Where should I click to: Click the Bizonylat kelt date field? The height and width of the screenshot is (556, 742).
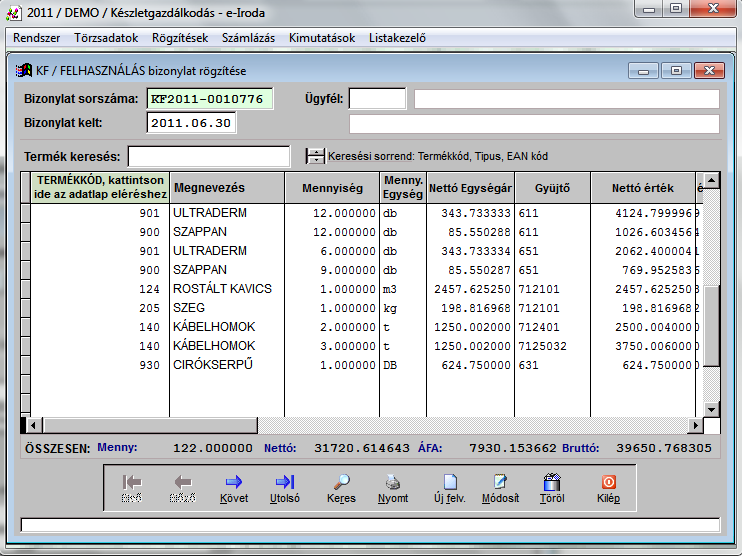point(189,123)
